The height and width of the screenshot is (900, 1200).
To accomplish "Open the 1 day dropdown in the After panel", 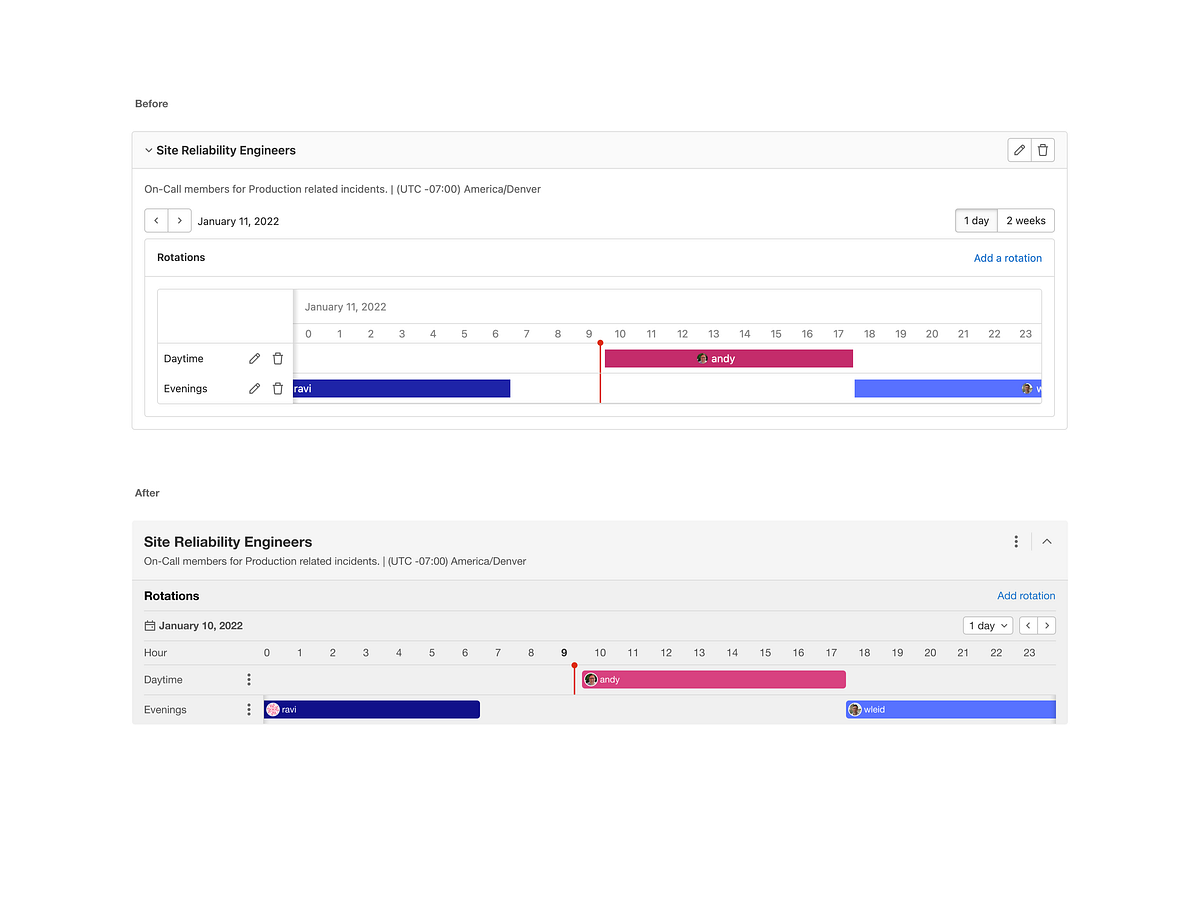I will (987, 625).
